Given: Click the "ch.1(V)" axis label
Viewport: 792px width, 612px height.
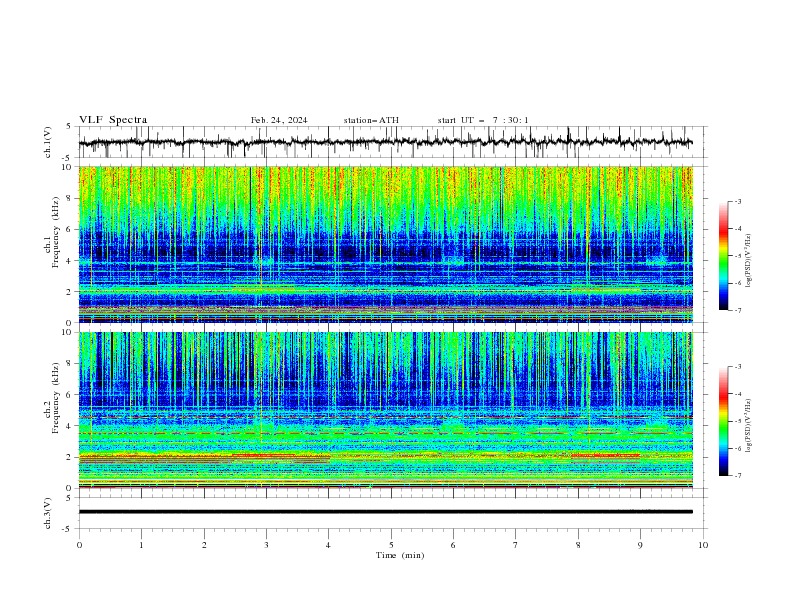Looking at the screenshot, I should click(x=48, y=142).
